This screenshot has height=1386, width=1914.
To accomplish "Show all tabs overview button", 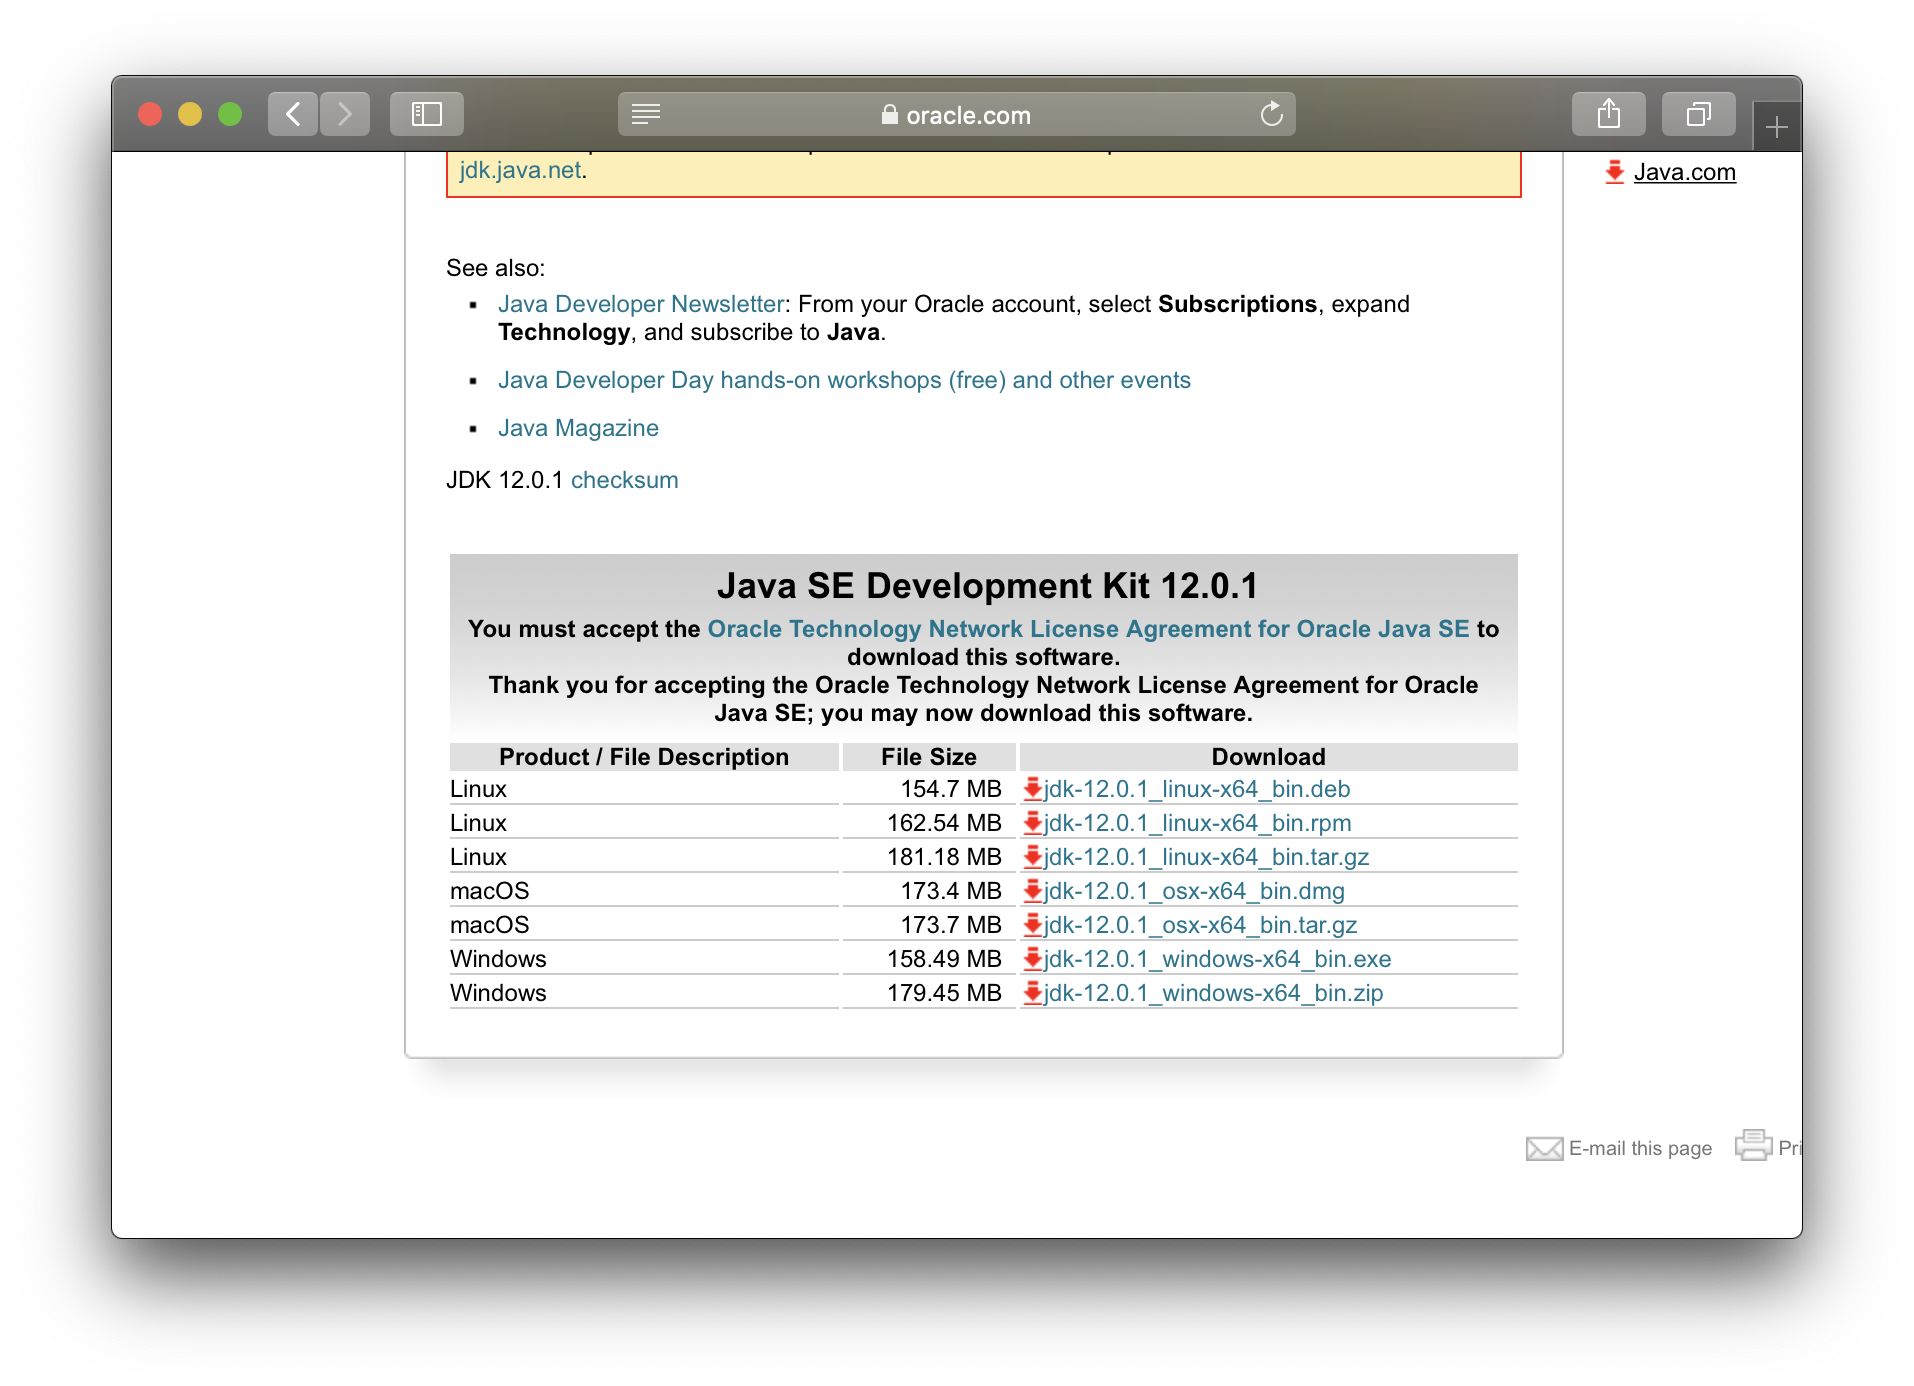I will [1698, 114].
